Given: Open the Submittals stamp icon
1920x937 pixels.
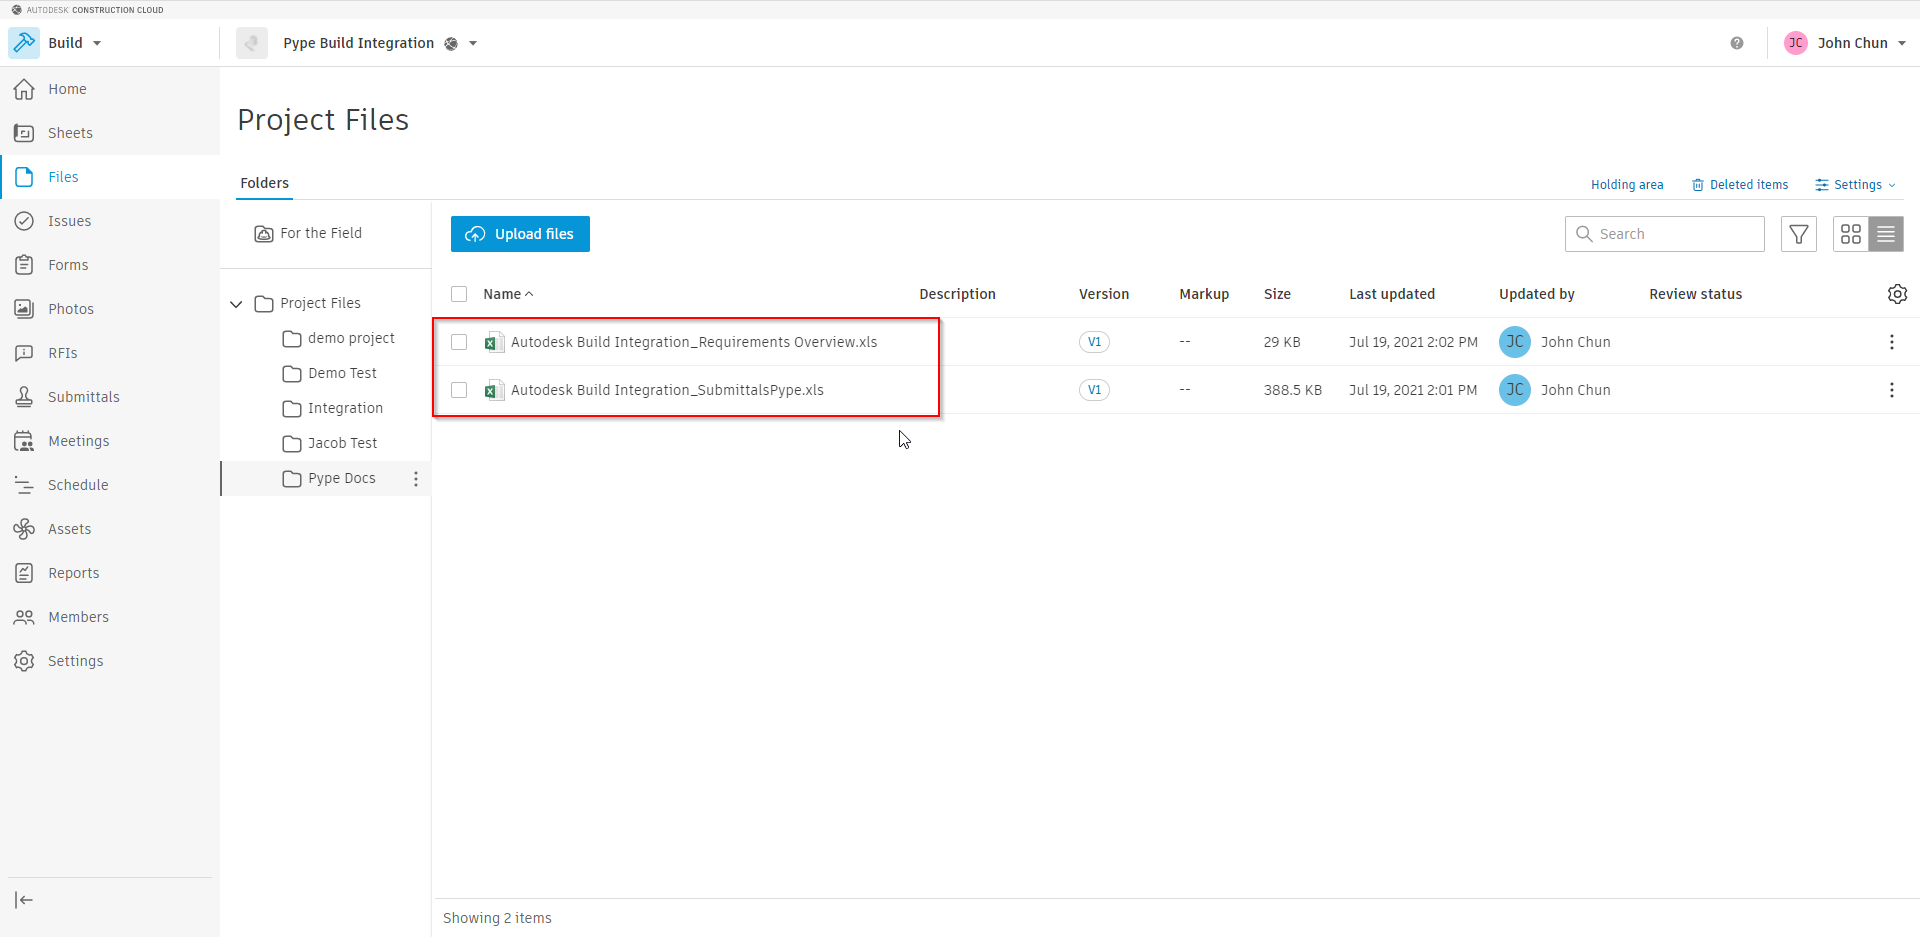Looking at the screenshot, I should (24, 397).
